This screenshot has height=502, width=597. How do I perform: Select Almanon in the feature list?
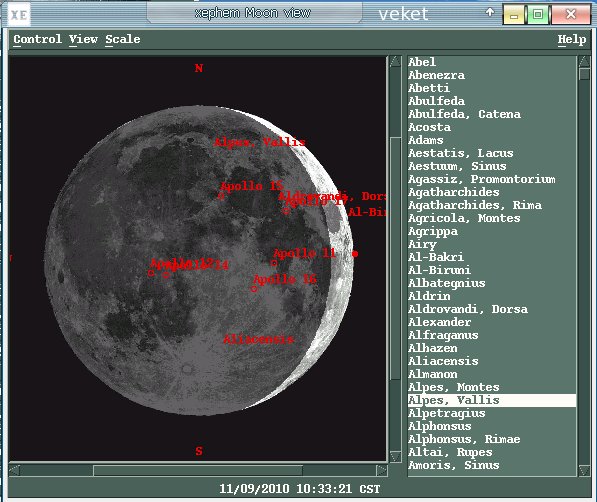[492, 374]
